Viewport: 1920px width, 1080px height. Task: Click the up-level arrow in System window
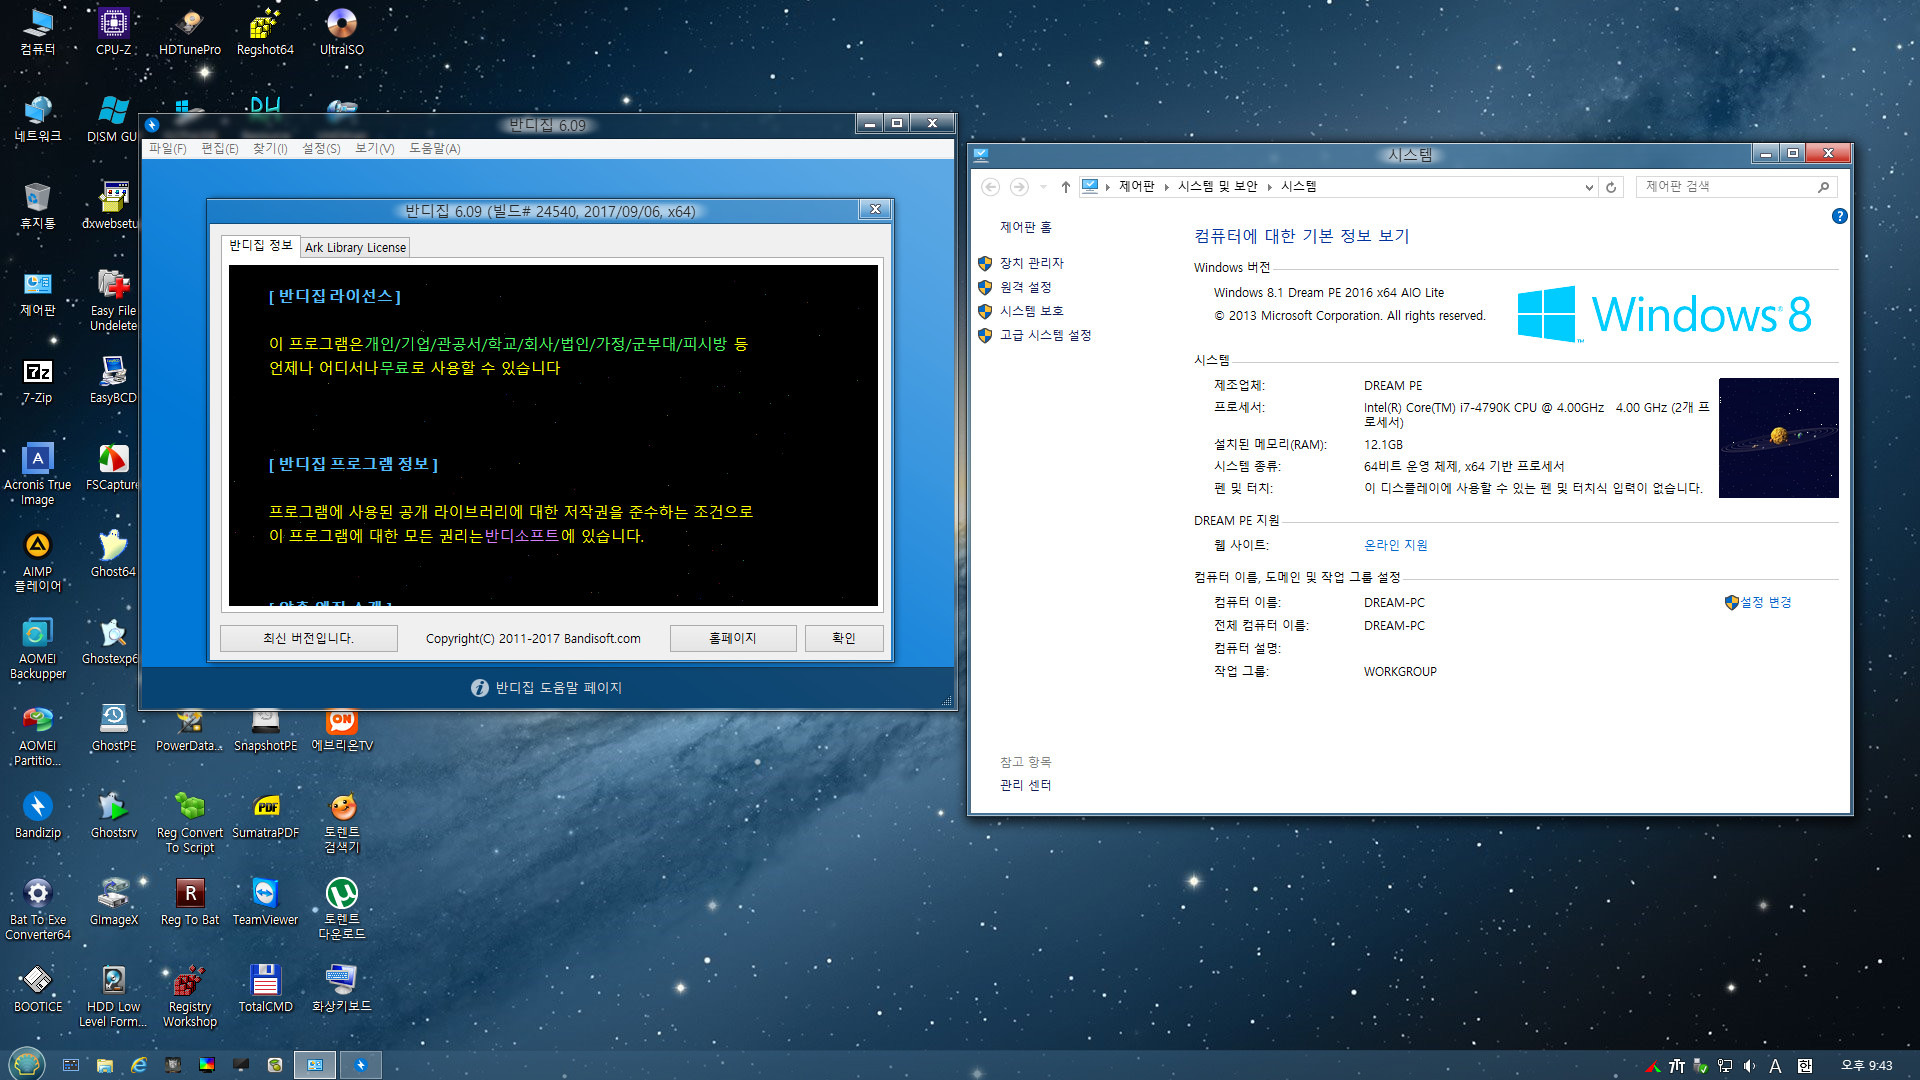pos(1066,187)
